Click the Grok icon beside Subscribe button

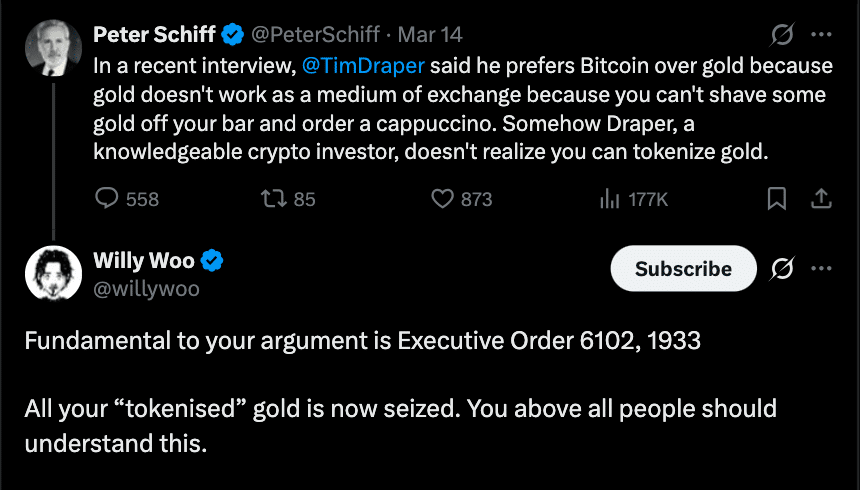[x=783, y=268]
